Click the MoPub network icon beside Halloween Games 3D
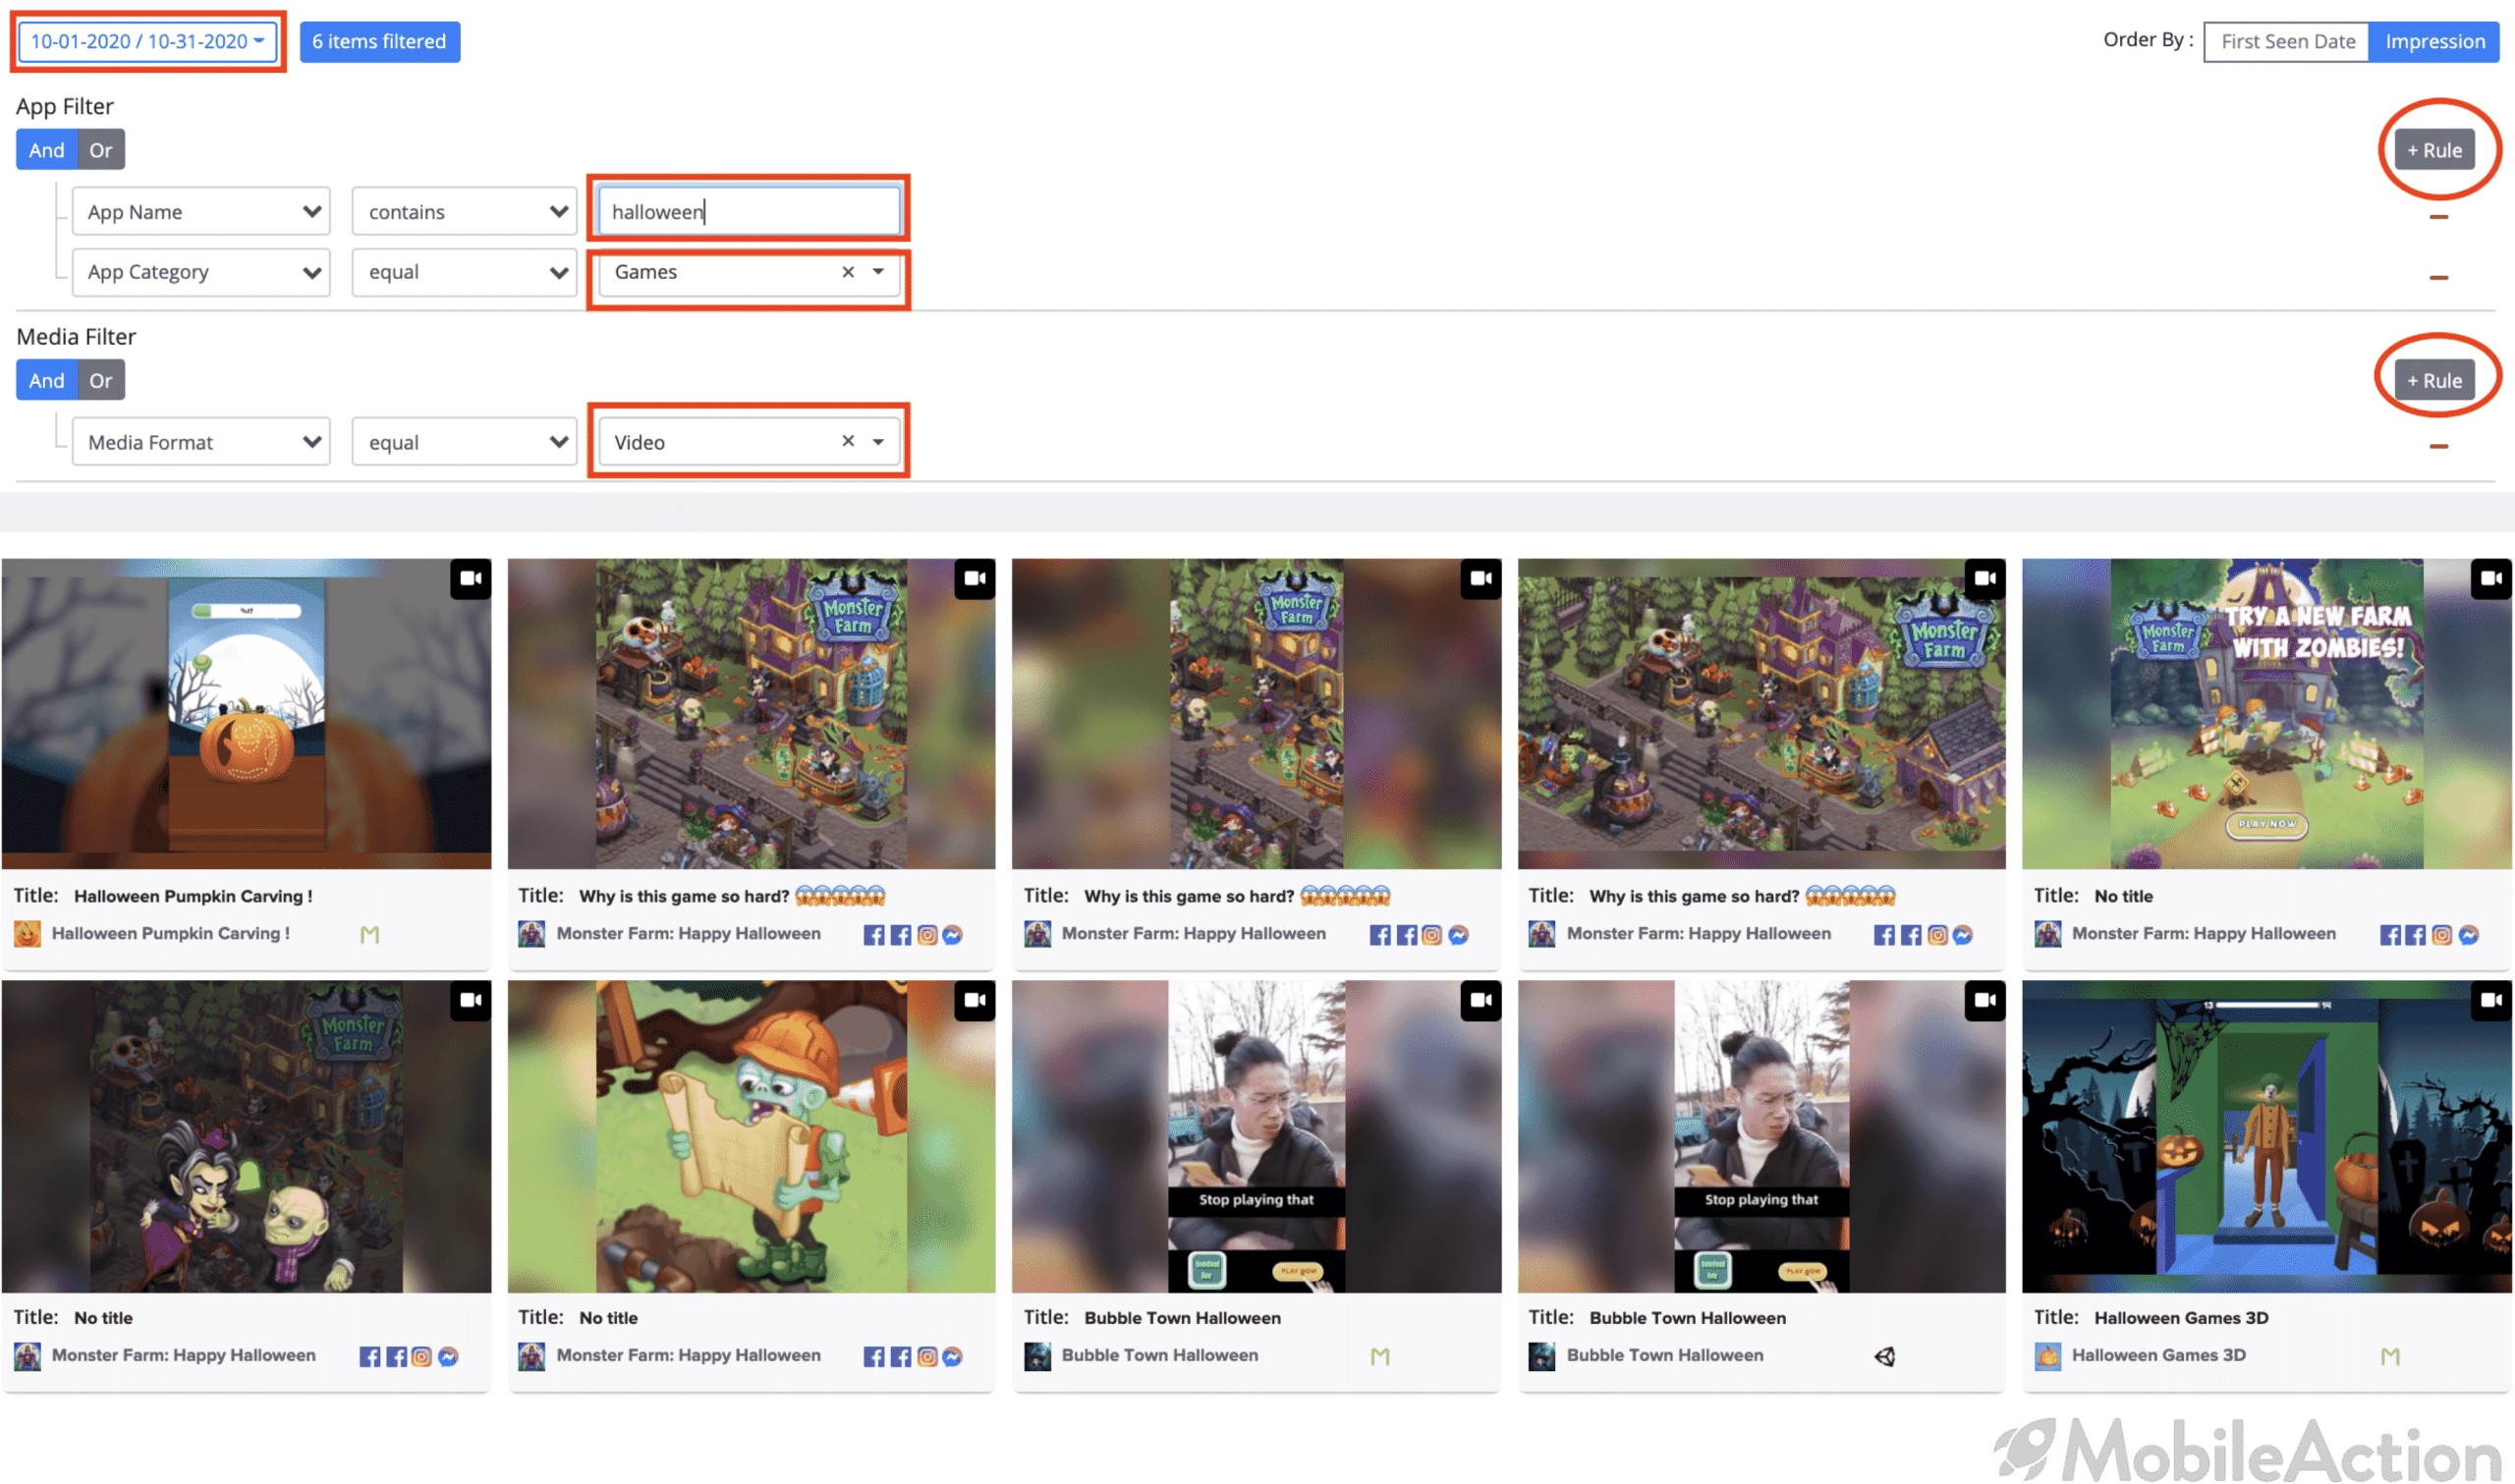 (2390, 1357)
